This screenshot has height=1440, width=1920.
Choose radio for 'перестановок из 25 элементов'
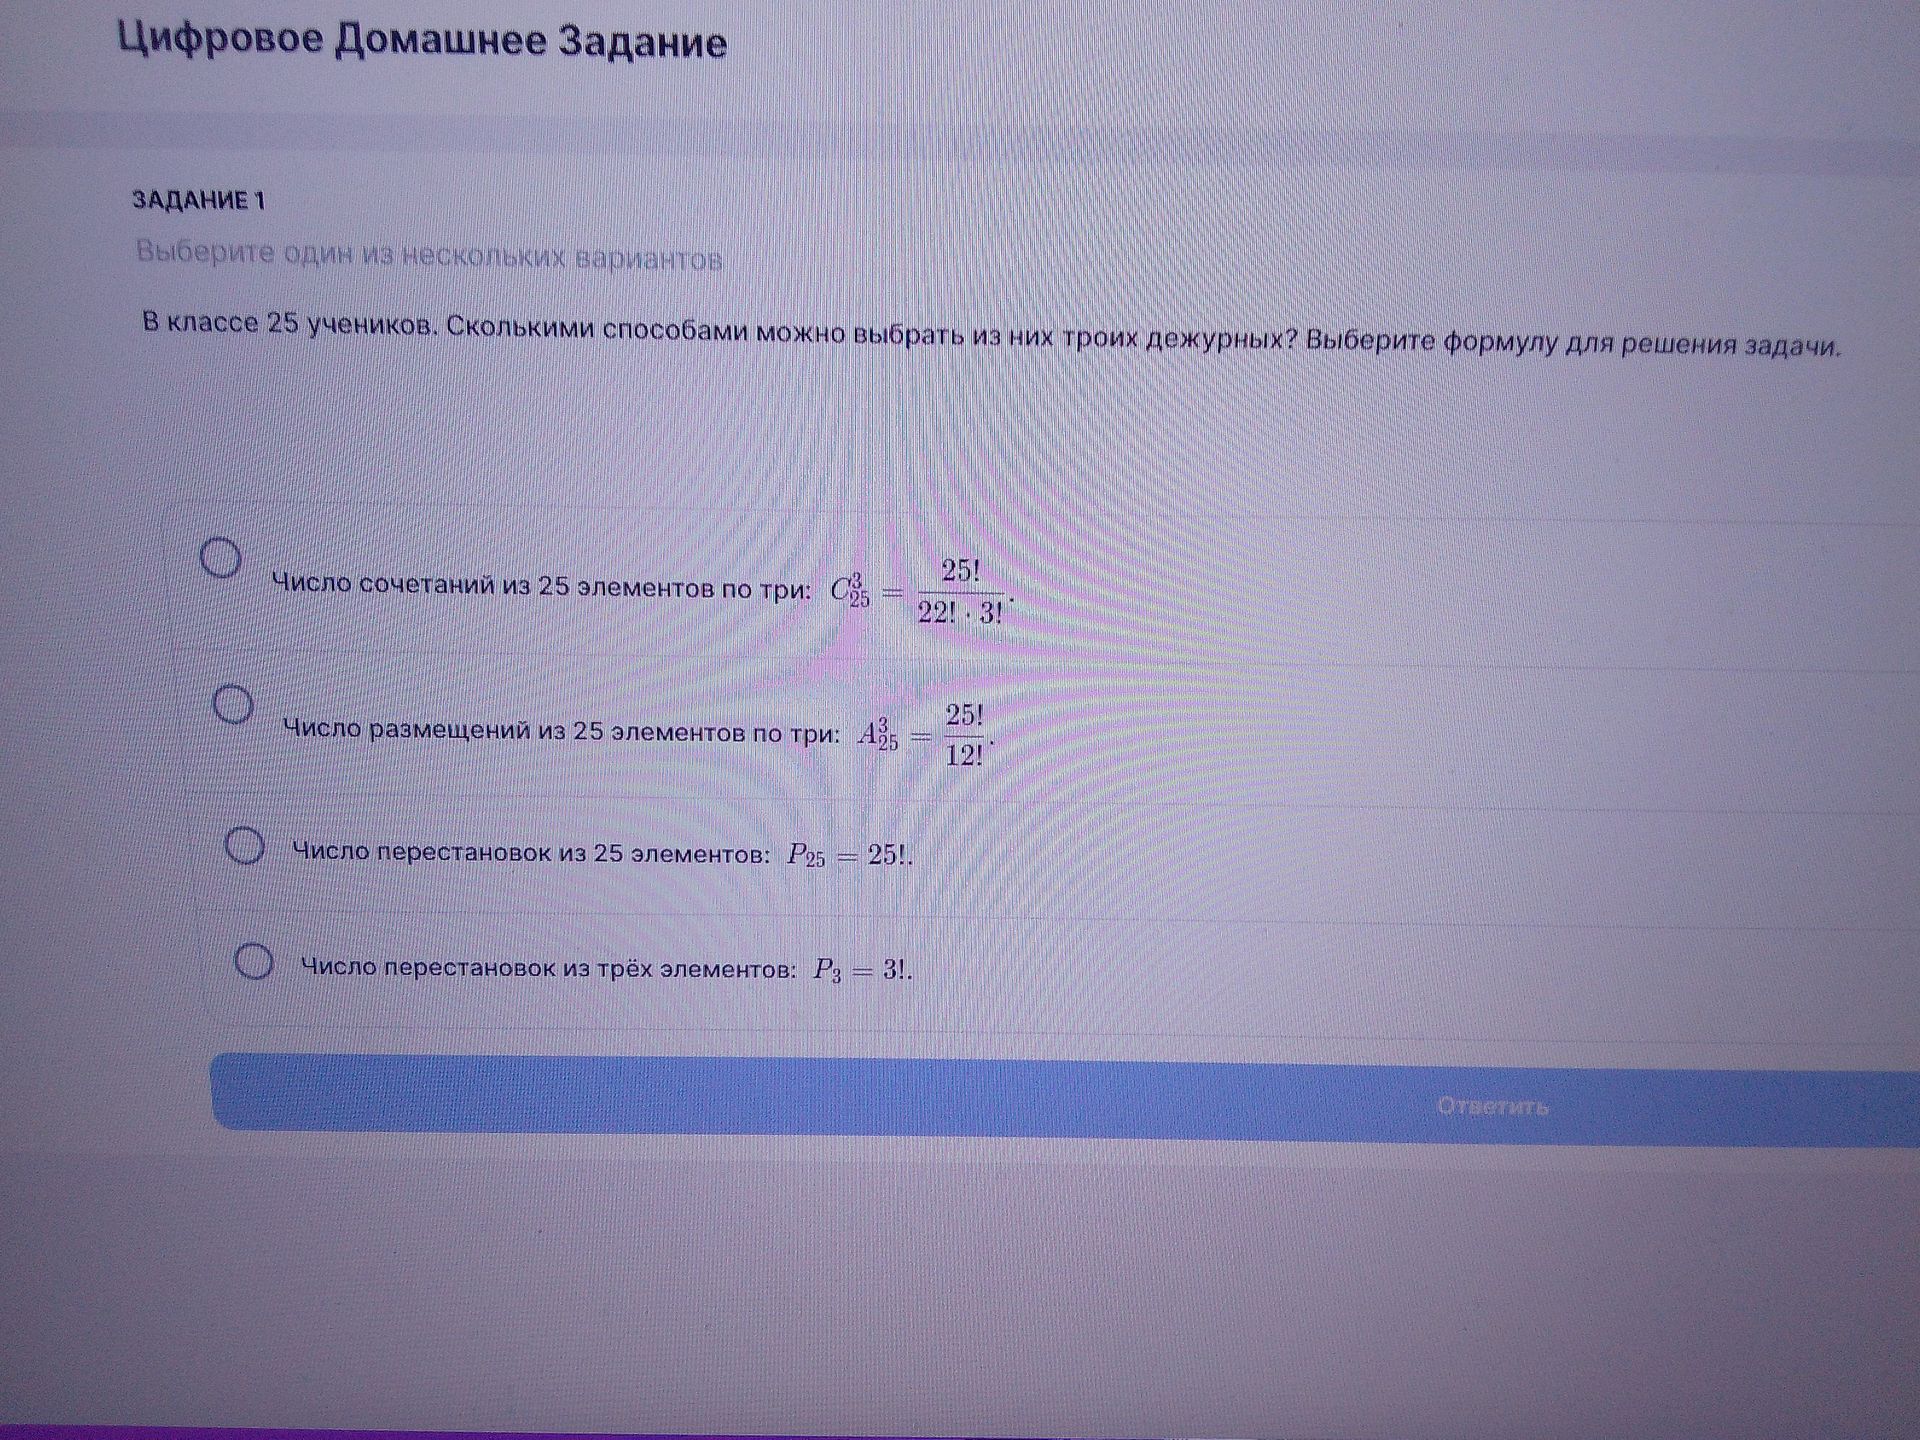click(x=244, y=846)
